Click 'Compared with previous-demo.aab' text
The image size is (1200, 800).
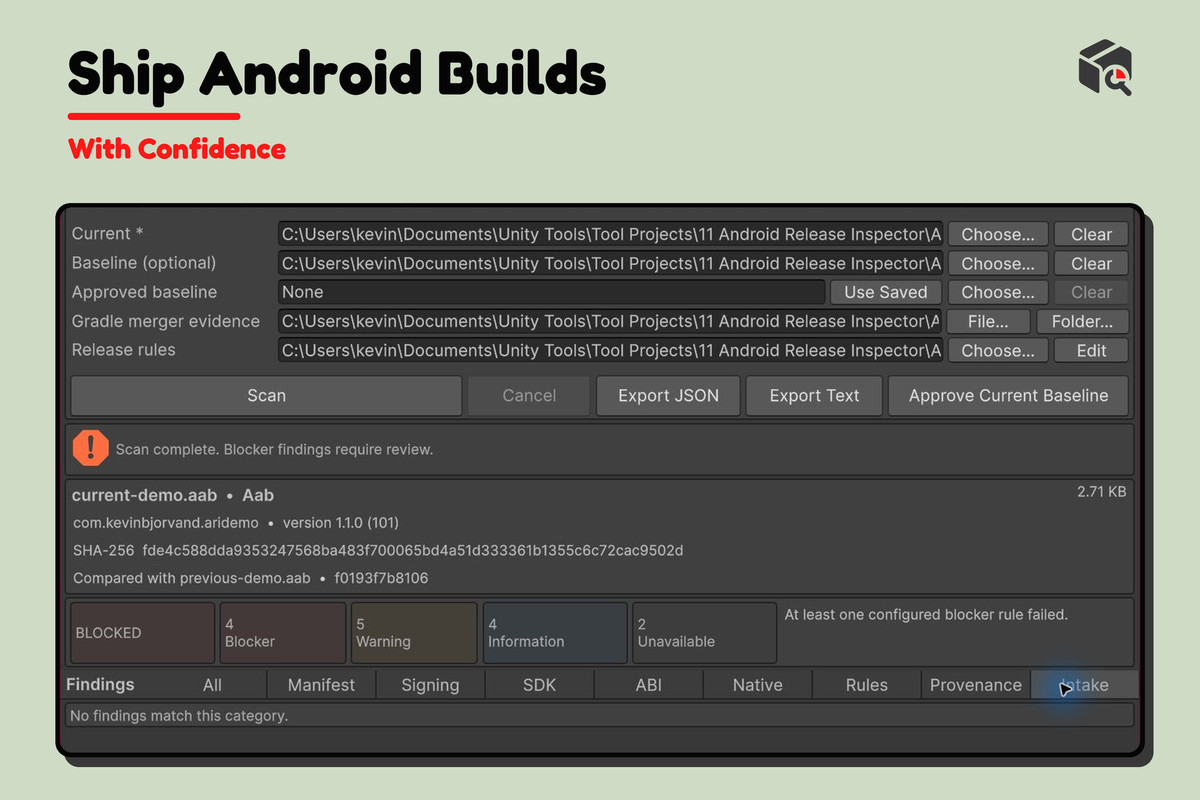click(192, 578)
